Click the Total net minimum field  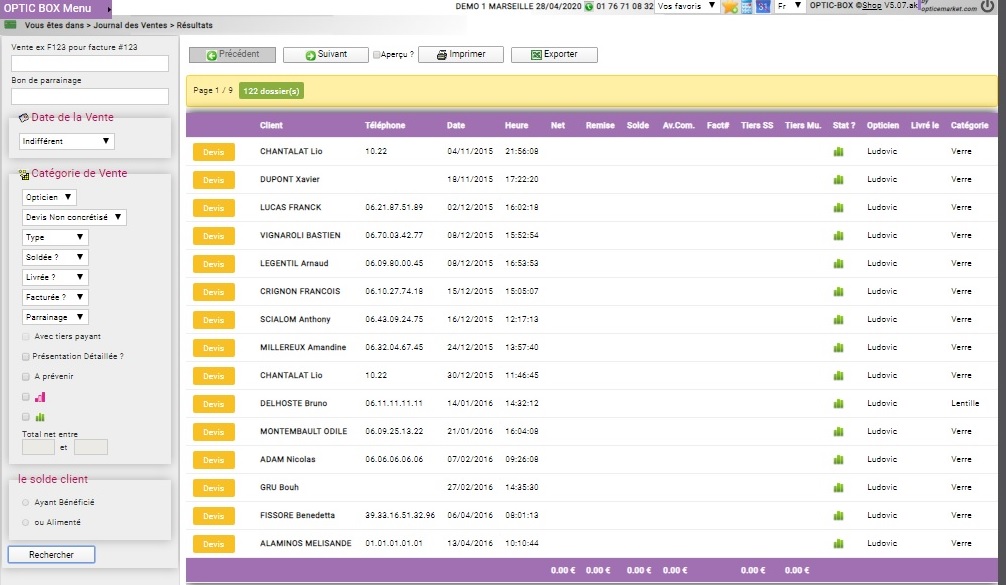[38, 447]
